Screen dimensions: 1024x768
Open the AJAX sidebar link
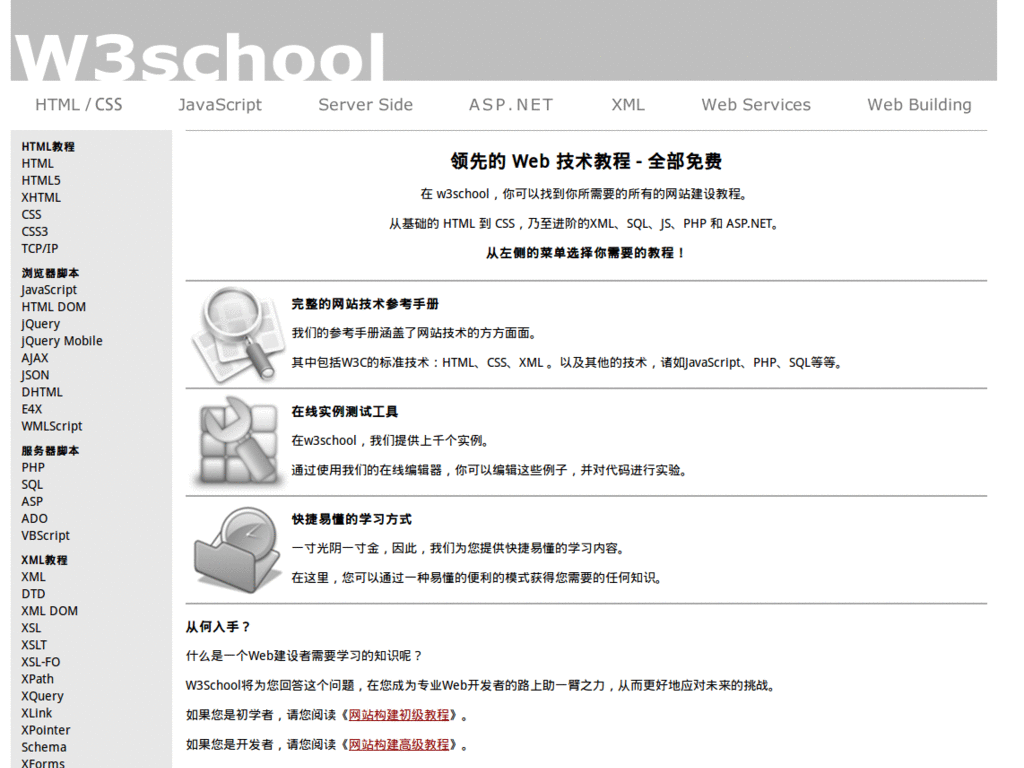34,357
